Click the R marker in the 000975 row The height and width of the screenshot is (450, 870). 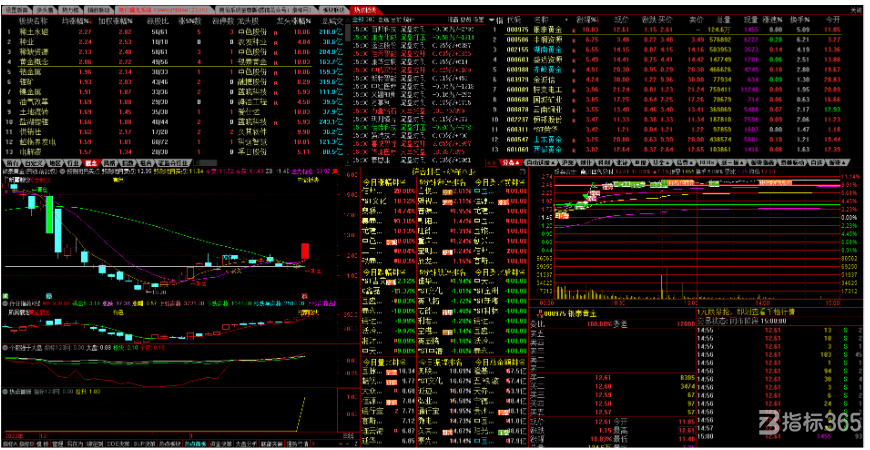pyautogui.click(x=574, y=30)
